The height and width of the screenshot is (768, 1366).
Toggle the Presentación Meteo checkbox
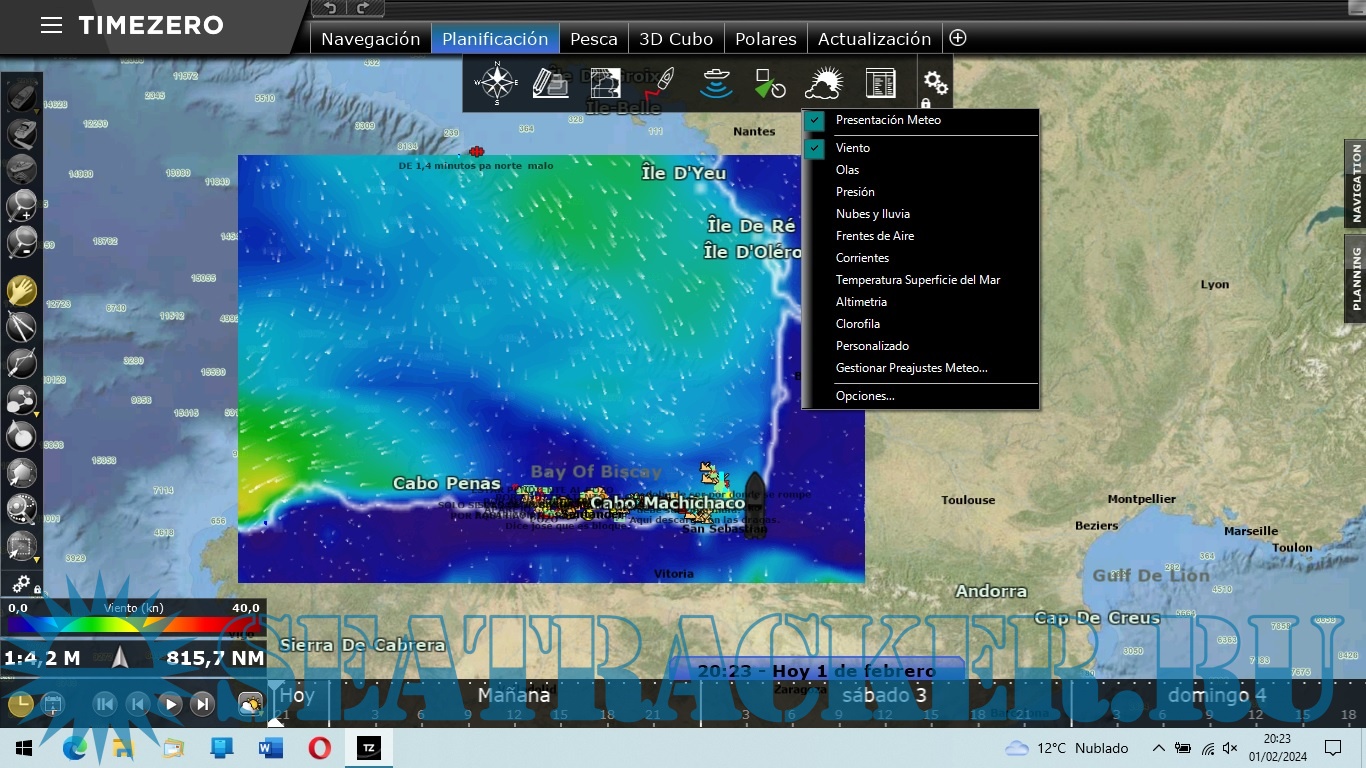(x=814, y=120)
